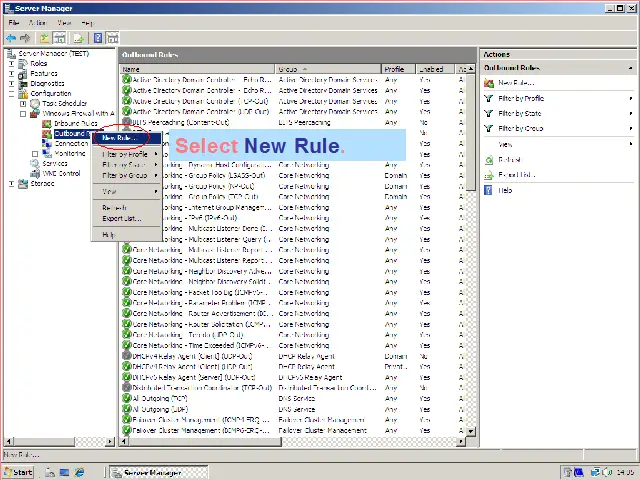The width and height of the screenshot is (640, 480).
Task: Click the Export List toolbar icon
Action: (78, 38)
